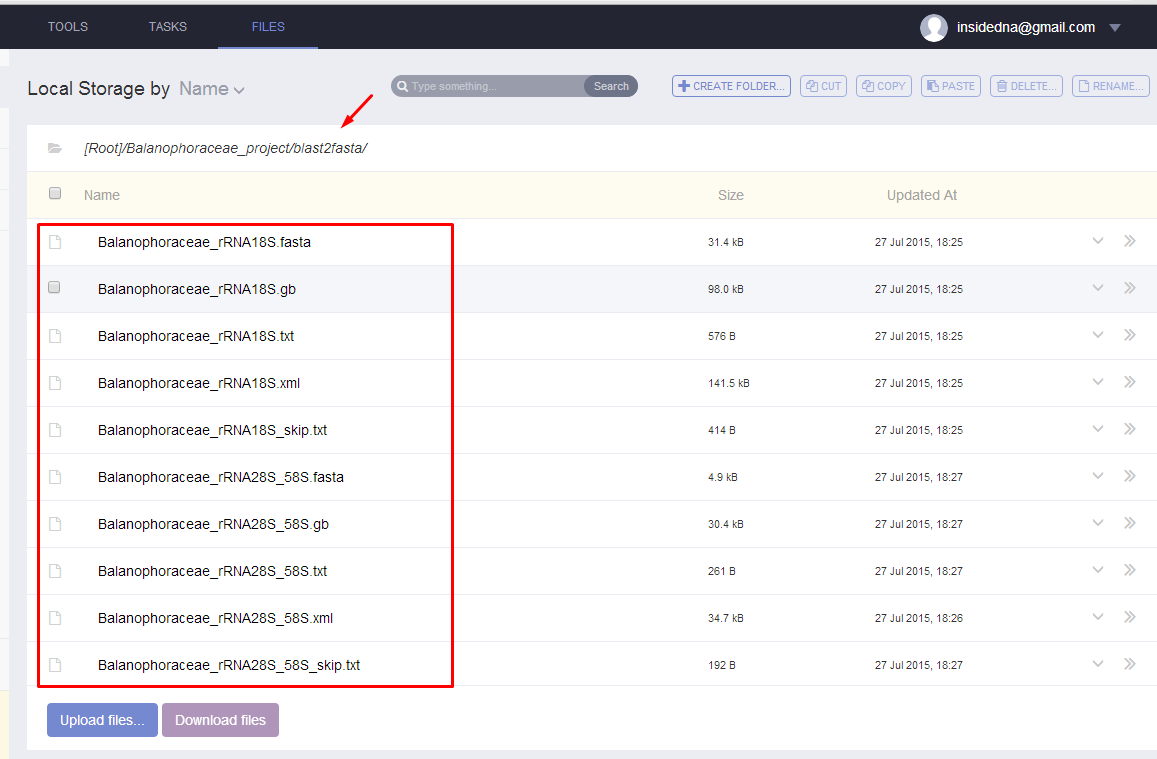The width and height of the screenshot is (1157, 759).
Task: Open file Balanophoraceae_rRNA28S_58S.xml
Action: 215,618
